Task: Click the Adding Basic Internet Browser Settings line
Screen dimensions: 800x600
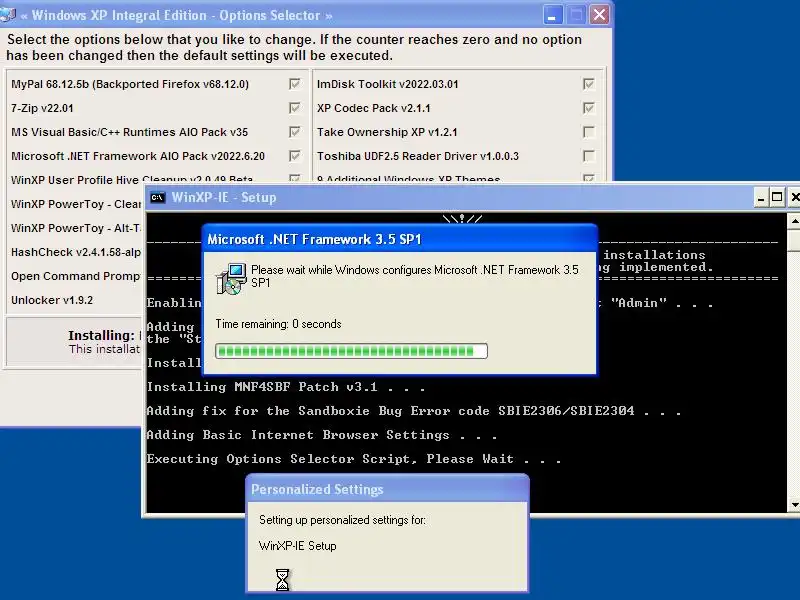Action: [x=321, y=435]
